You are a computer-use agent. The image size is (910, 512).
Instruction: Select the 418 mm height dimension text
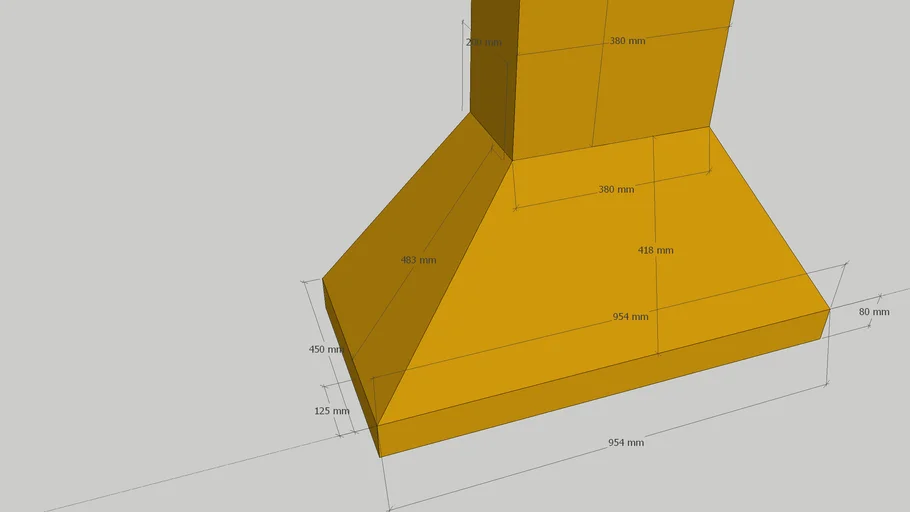656,250
